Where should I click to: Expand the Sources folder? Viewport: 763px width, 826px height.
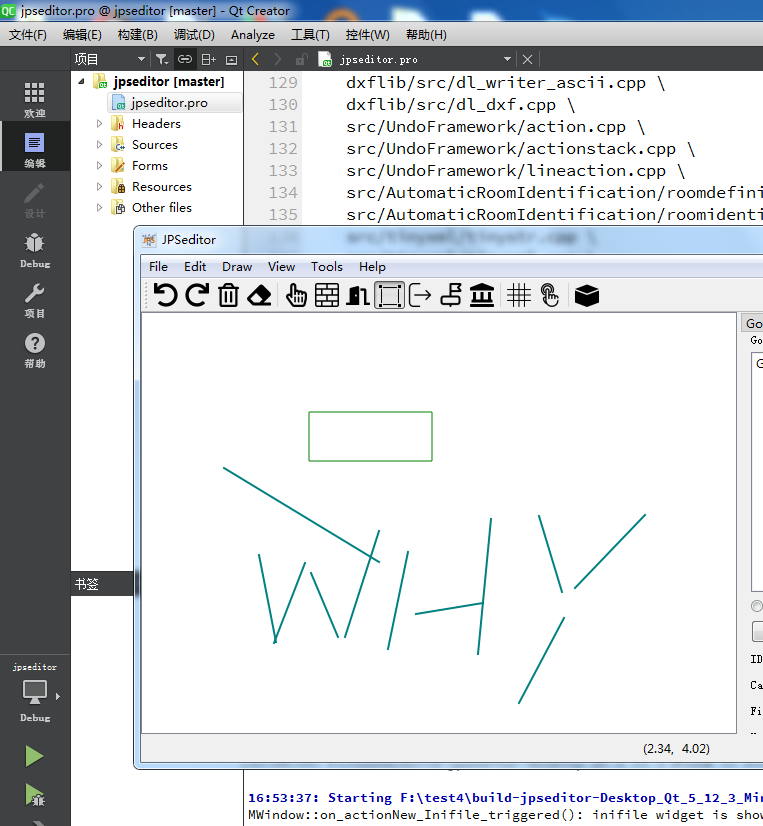99,144
